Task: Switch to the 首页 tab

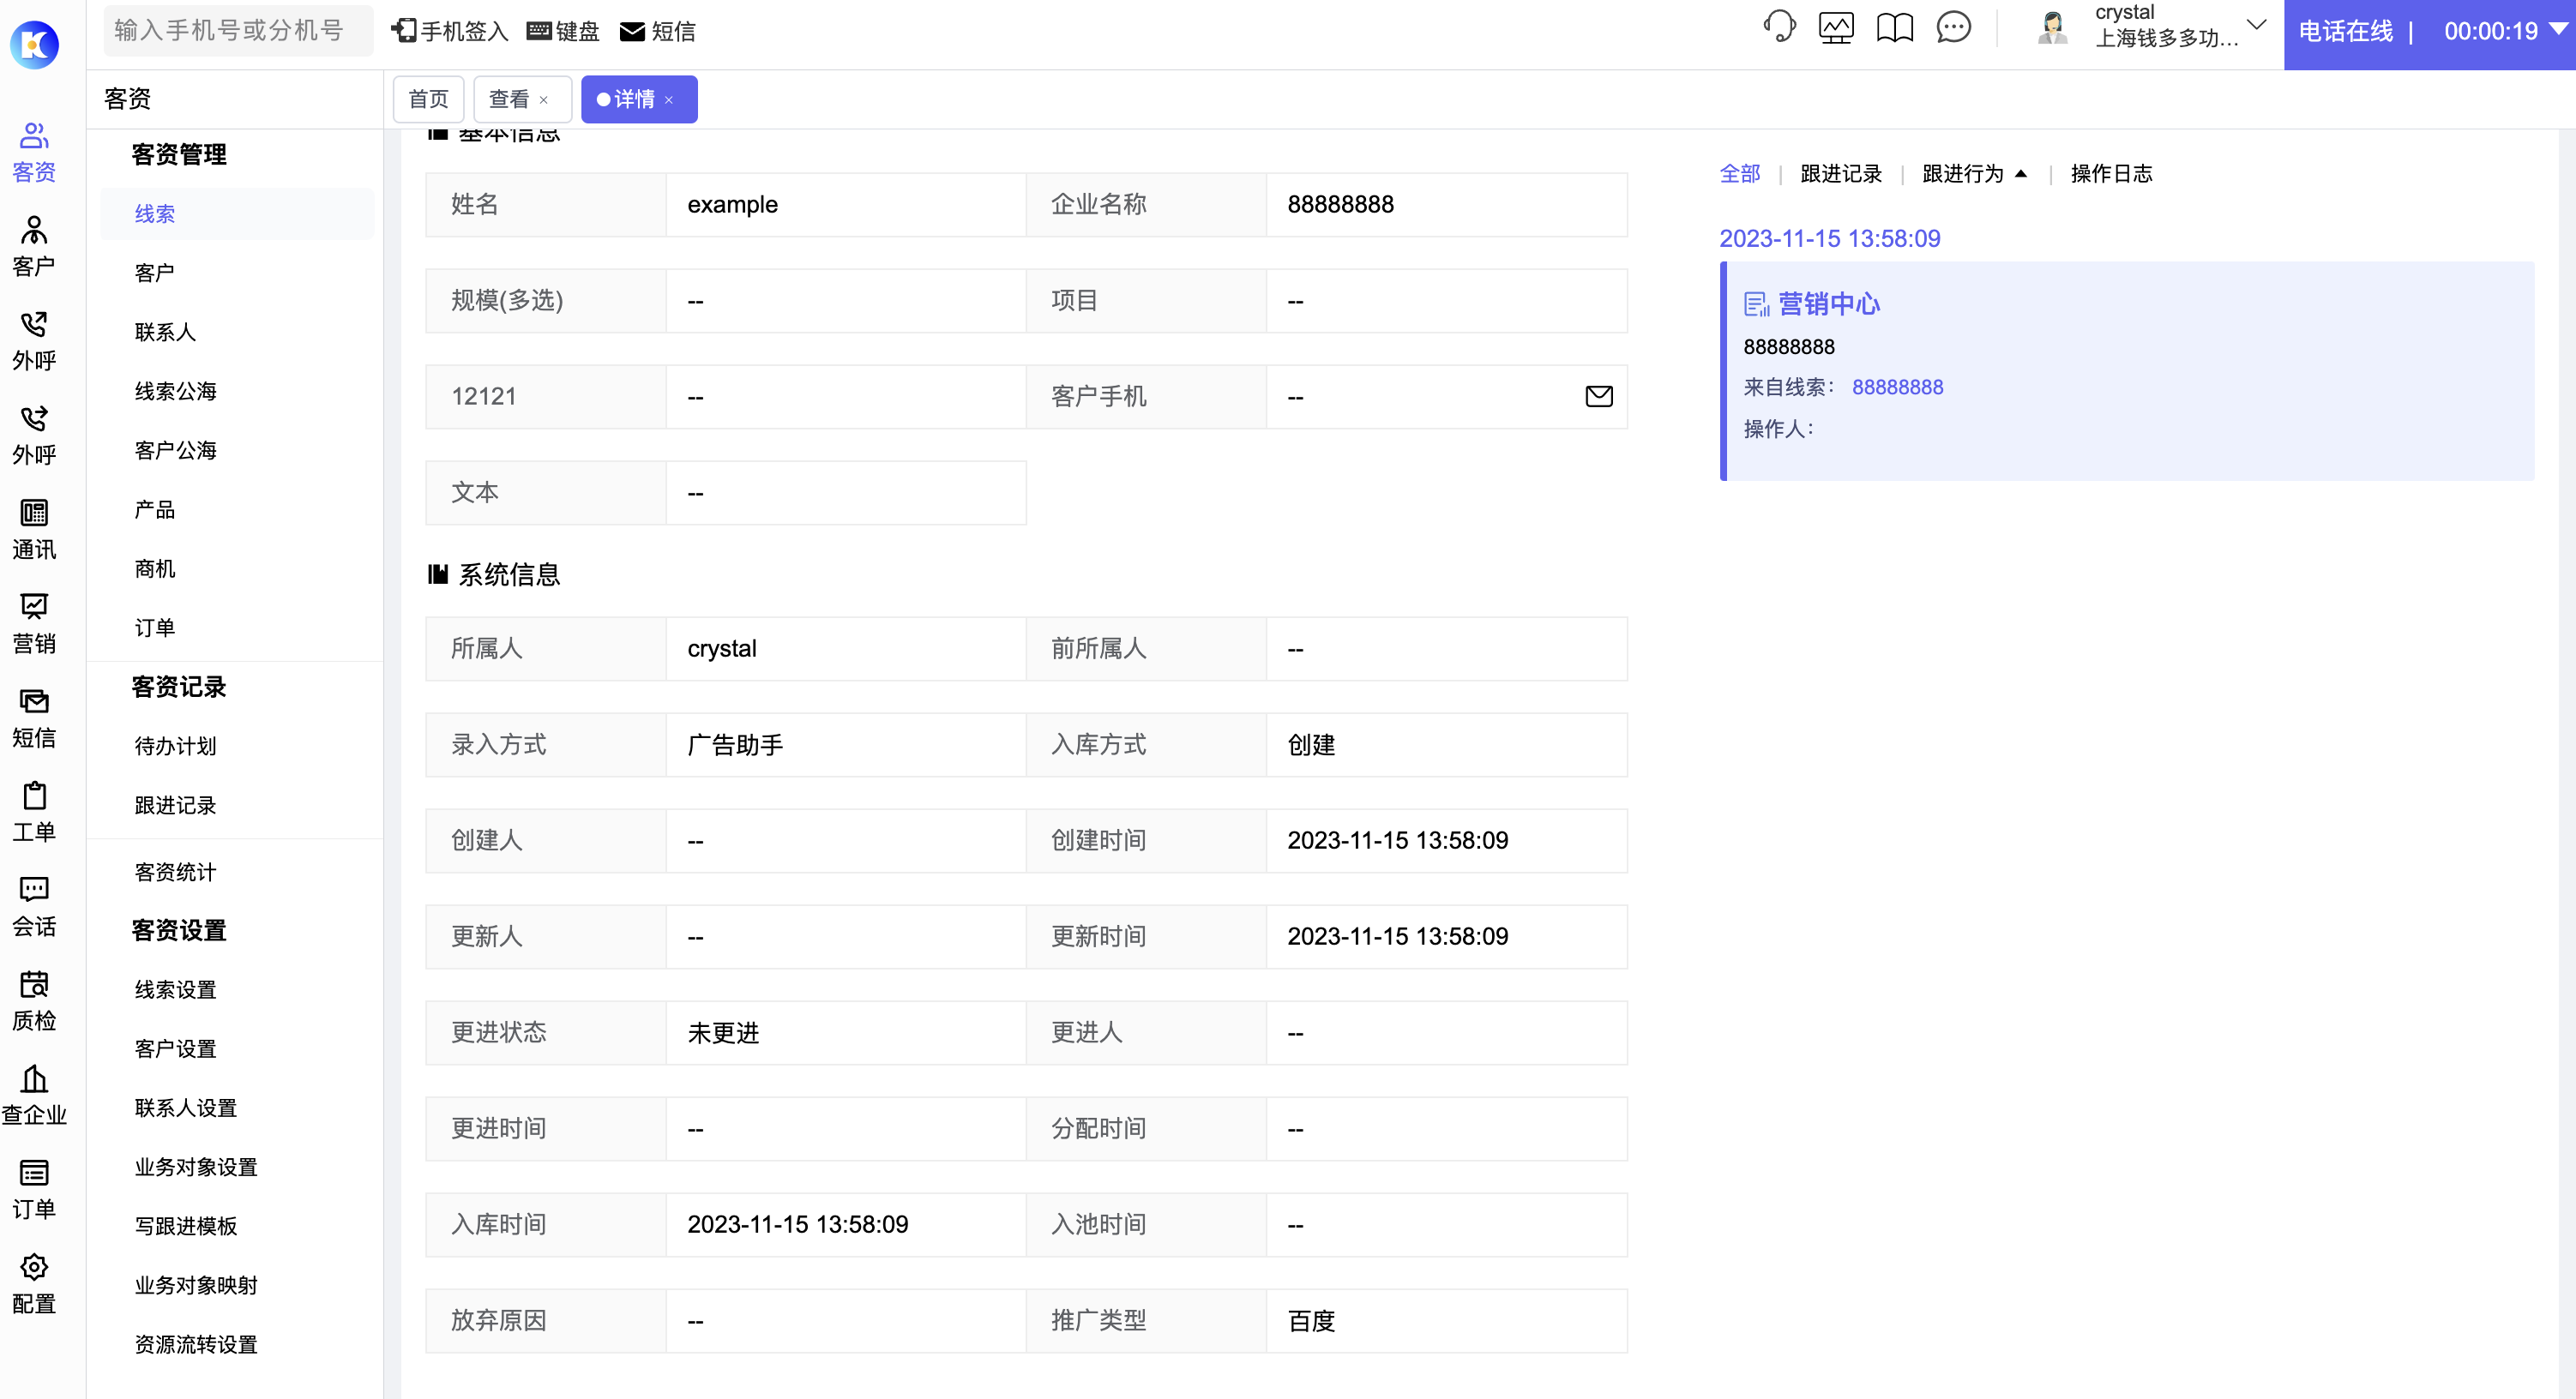Action: click(428, 99)
